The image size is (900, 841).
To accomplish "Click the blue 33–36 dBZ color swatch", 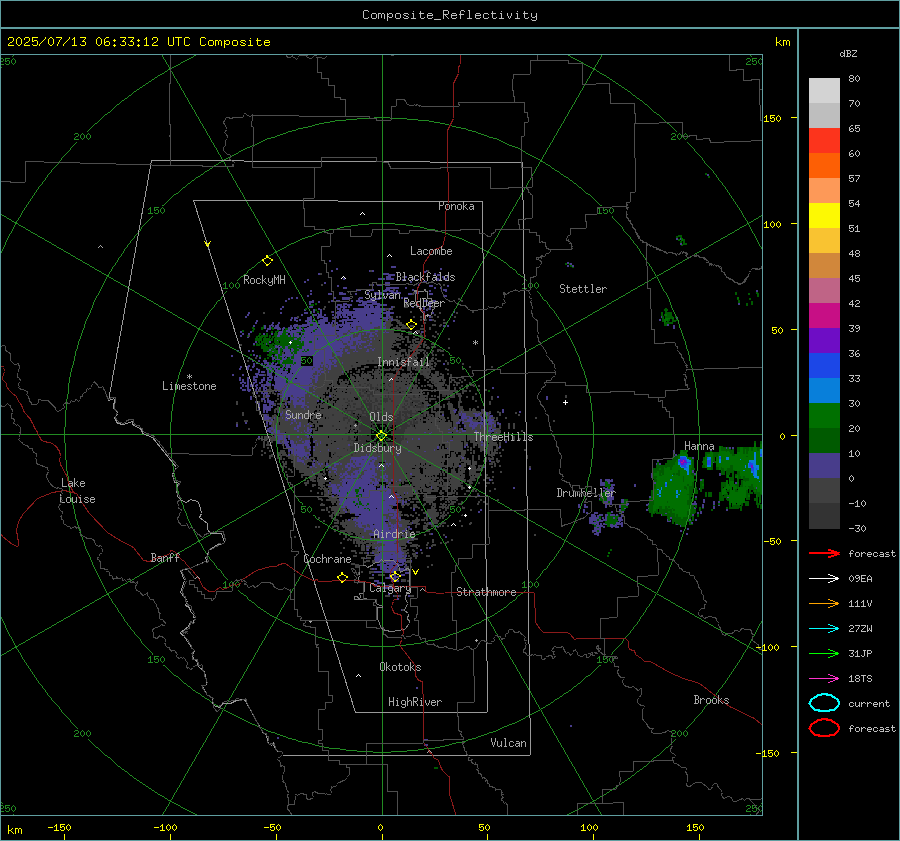I will [x=824, y=366].
